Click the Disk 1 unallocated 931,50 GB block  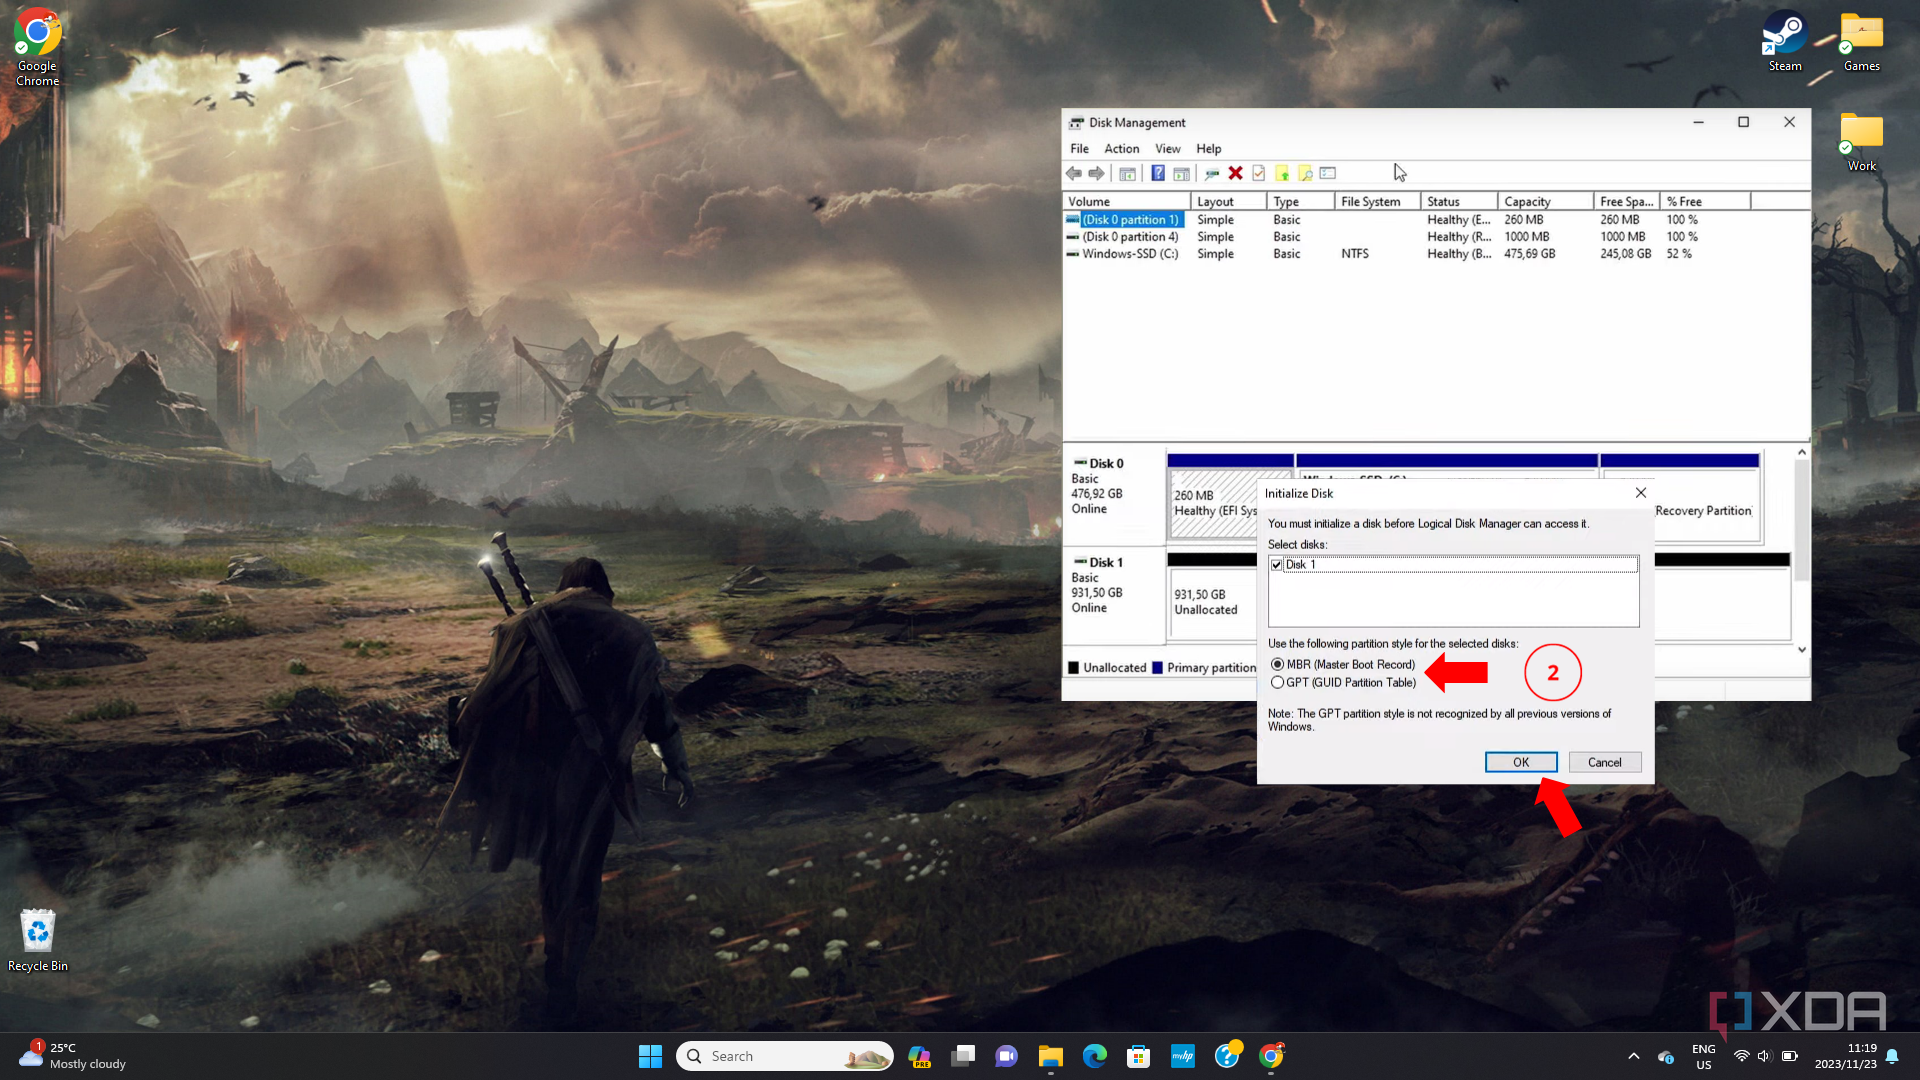1211,602
